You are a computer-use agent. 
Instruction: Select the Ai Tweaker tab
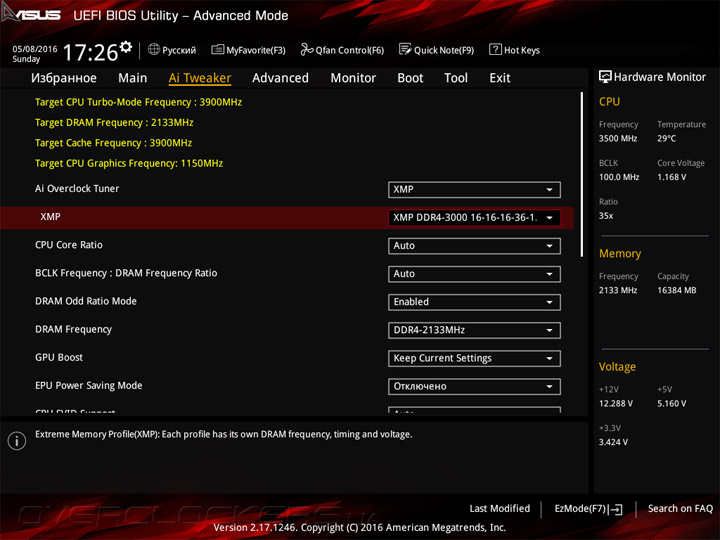[200, 78]
